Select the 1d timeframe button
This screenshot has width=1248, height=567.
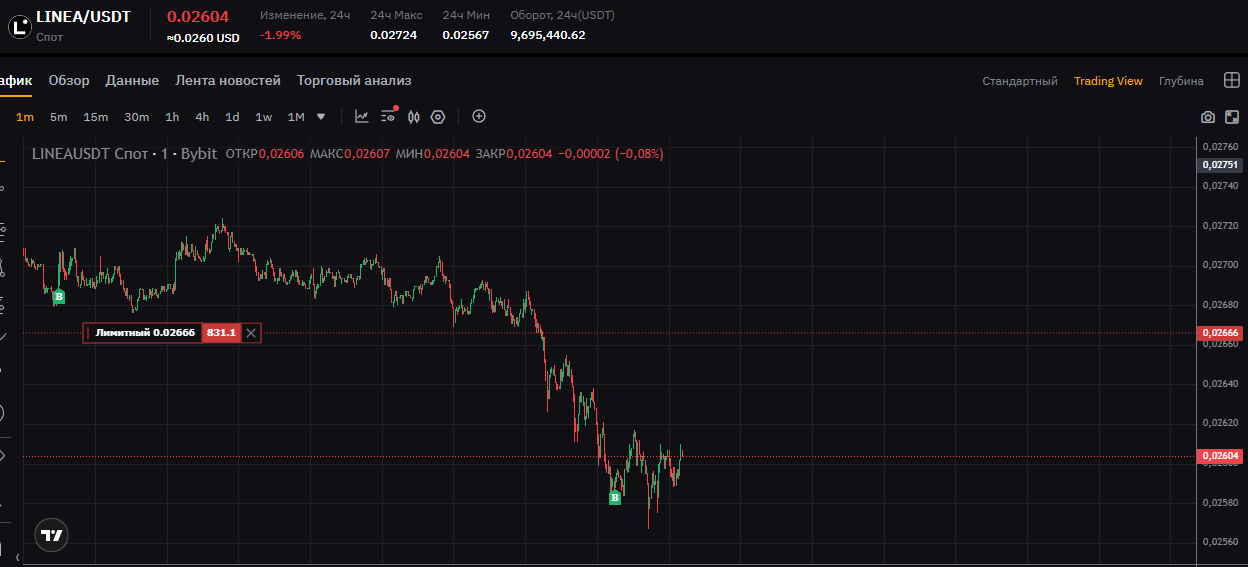[232, 117]
